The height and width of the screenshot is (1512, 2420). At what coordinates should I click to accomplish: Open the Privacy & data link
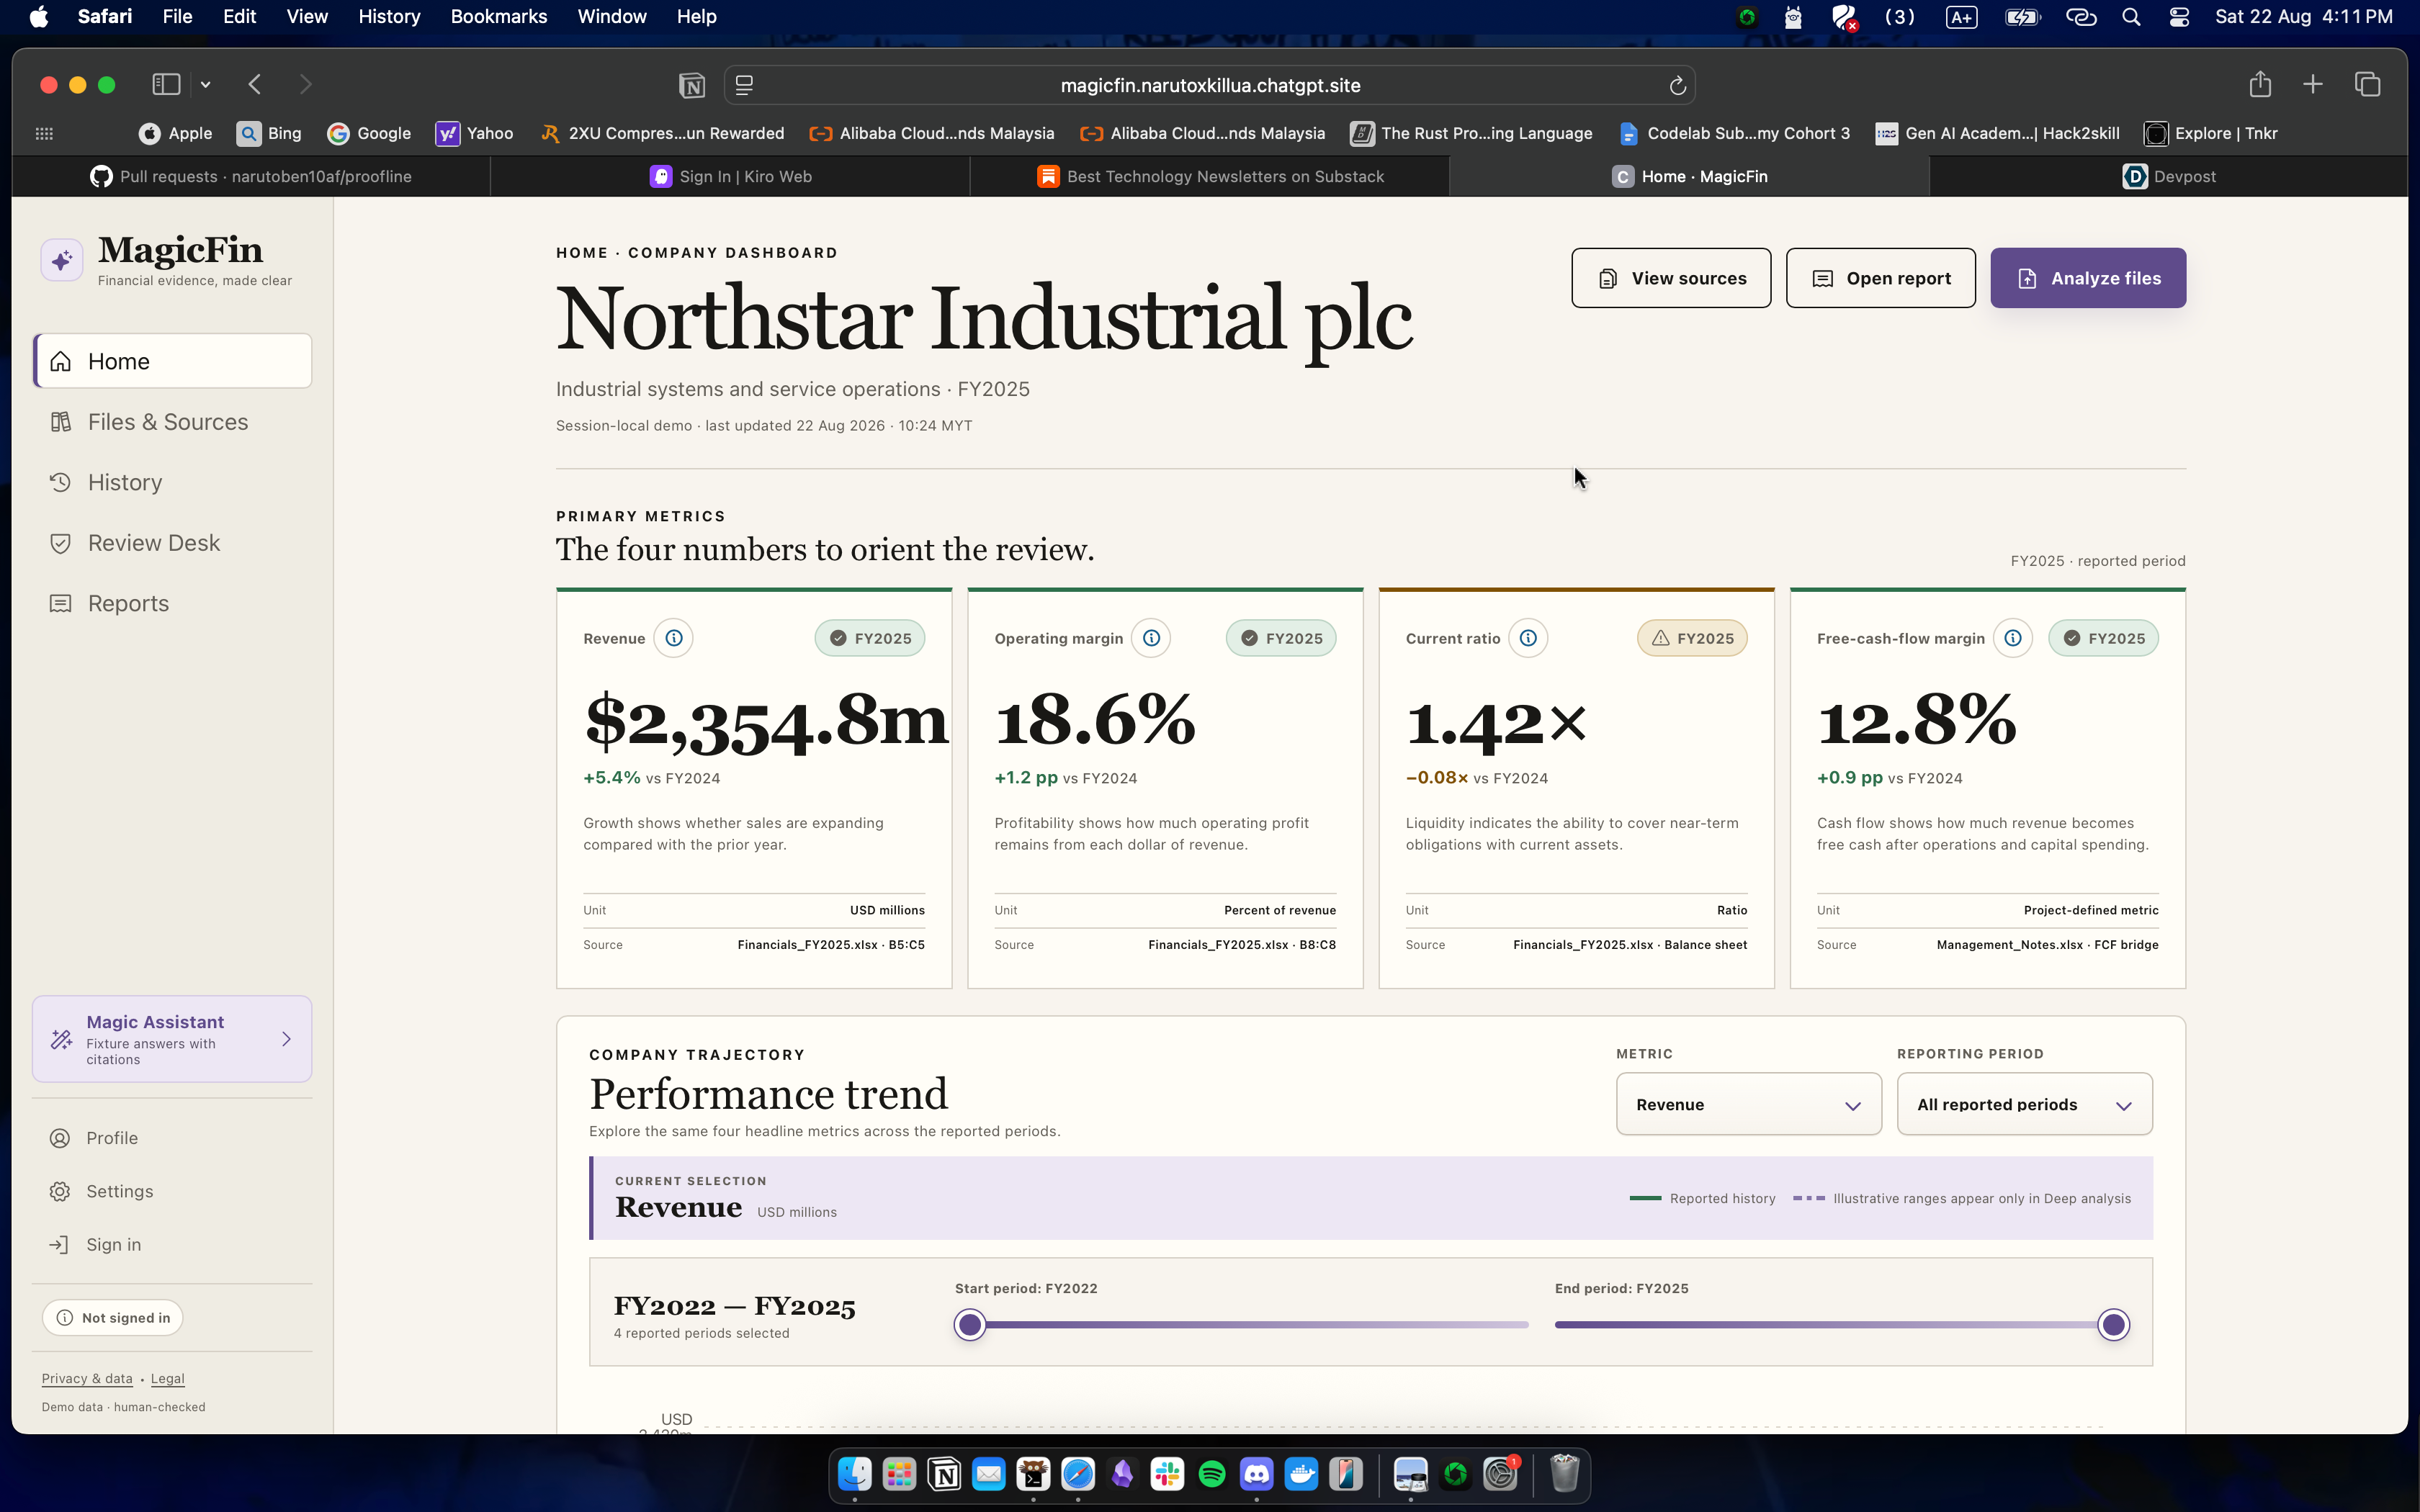point(87,1378)
